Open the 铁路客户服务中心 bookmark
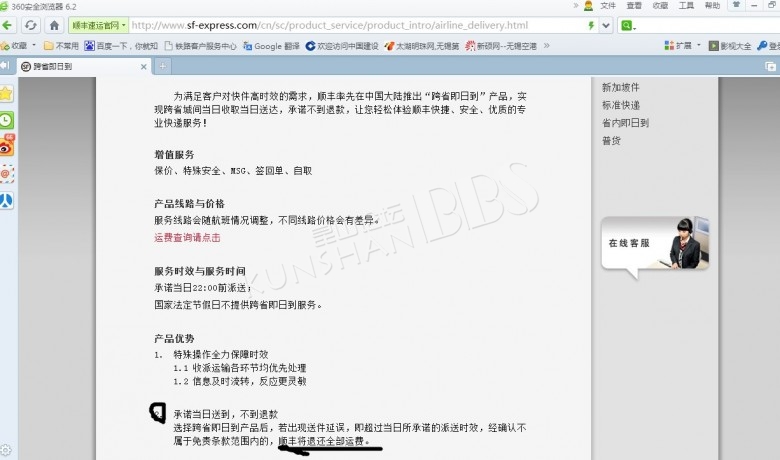This screenshot has width=780, height=460. (200, 46)
